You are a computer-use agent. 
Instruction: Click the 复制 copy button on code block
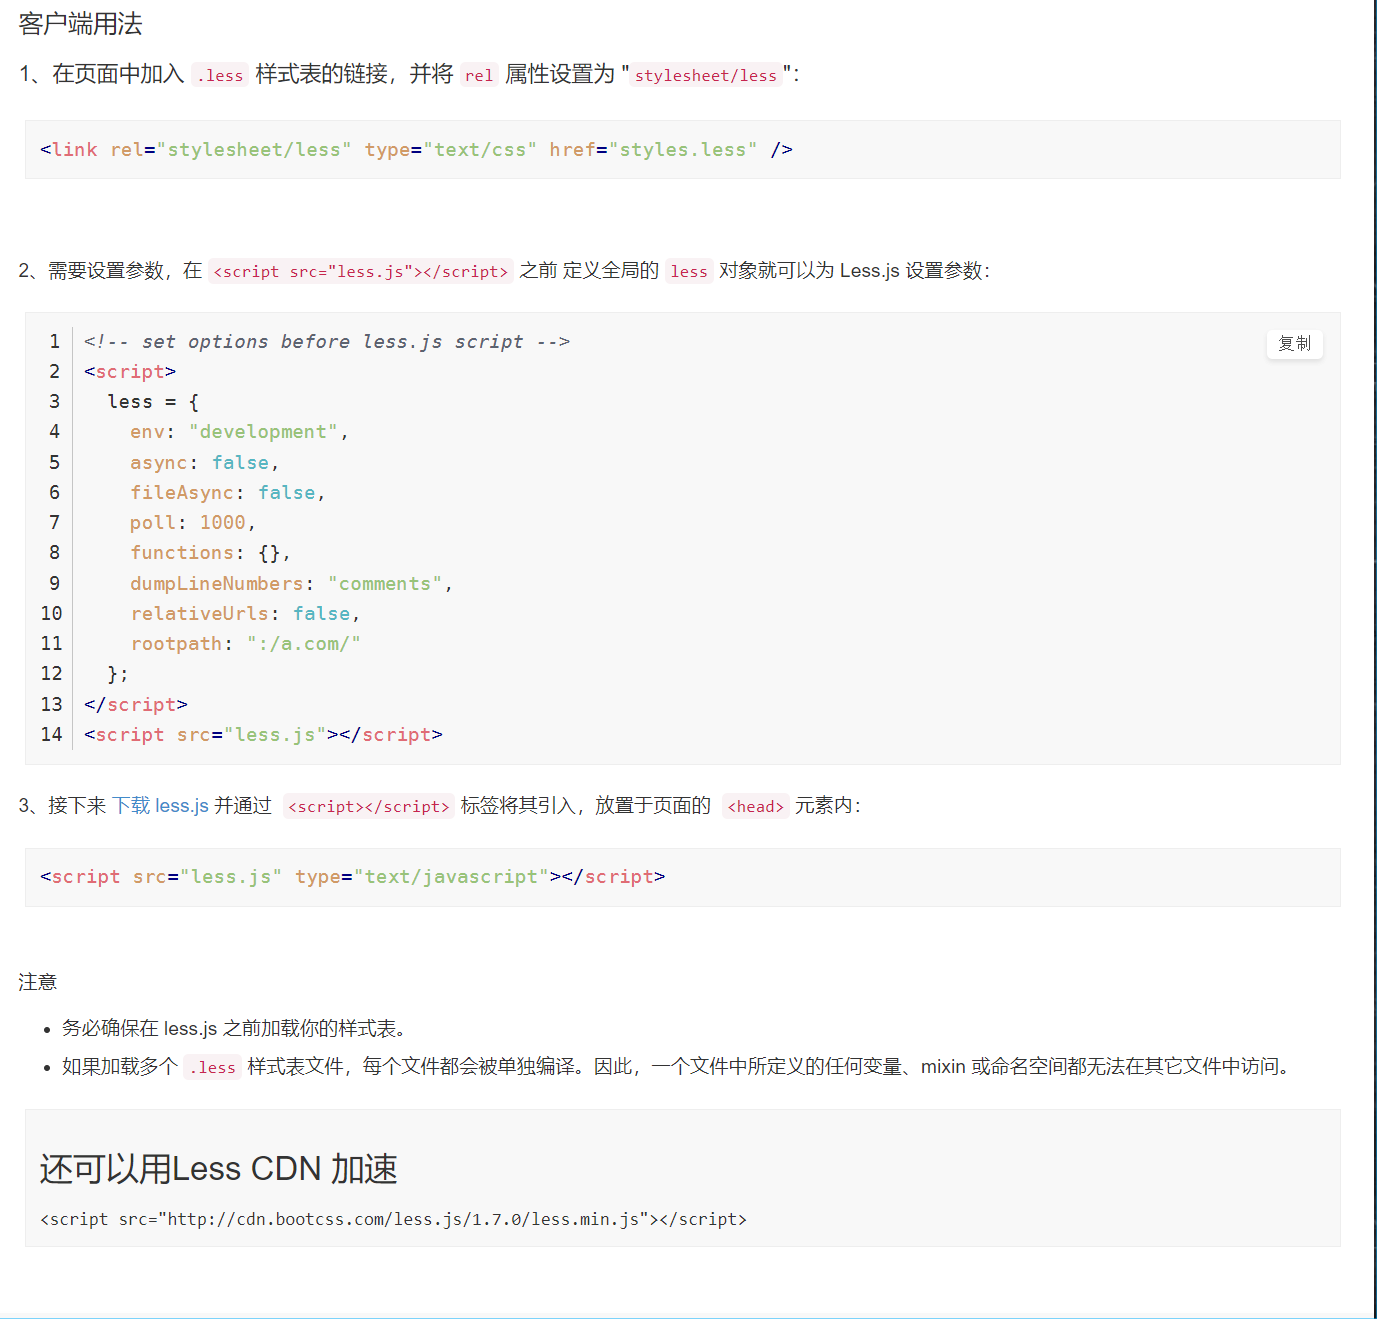tap(1294, 344)
